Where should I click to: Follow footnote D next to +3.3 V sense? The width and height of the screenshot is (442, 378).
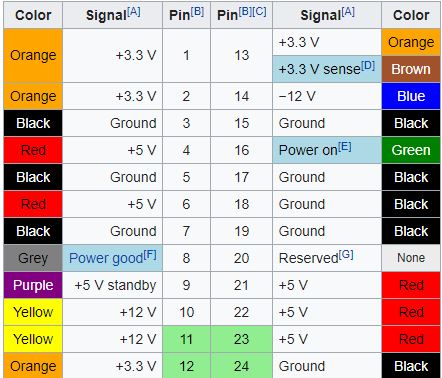coord(368,65)
